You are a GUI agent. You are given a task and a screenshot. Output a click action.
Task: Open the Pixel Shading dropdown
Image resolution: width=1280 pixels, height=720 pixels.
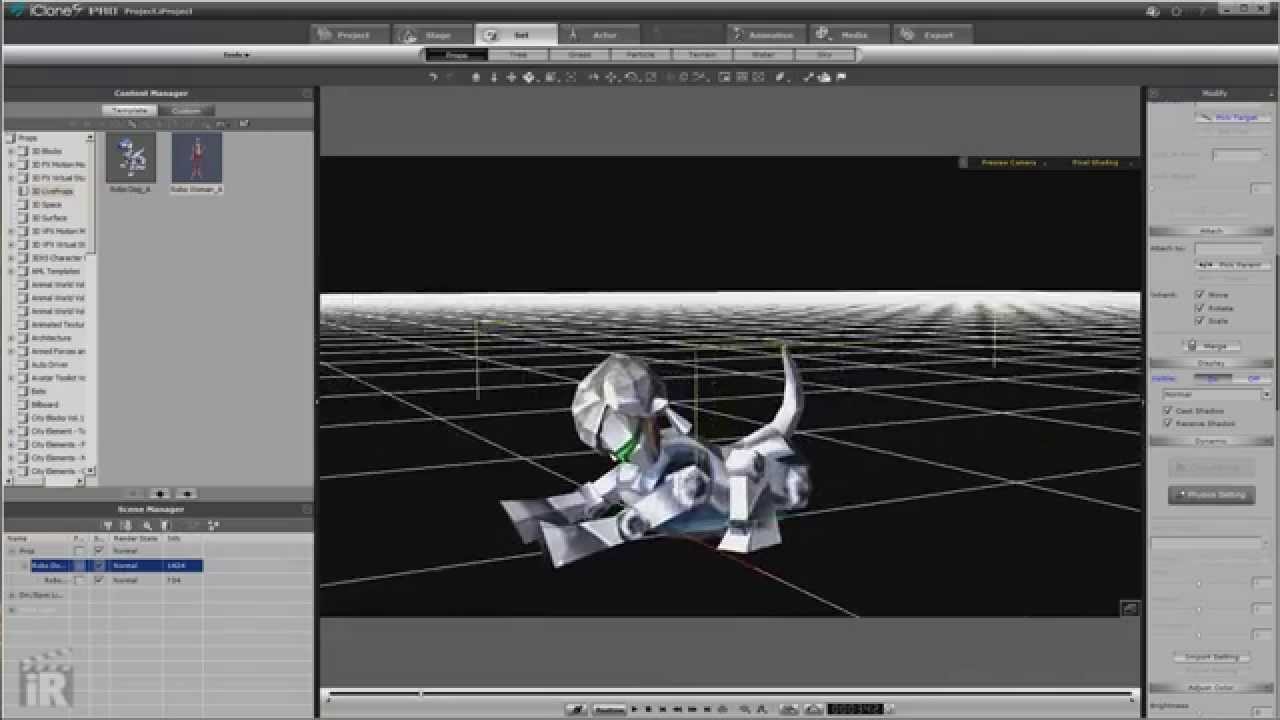1098,162
